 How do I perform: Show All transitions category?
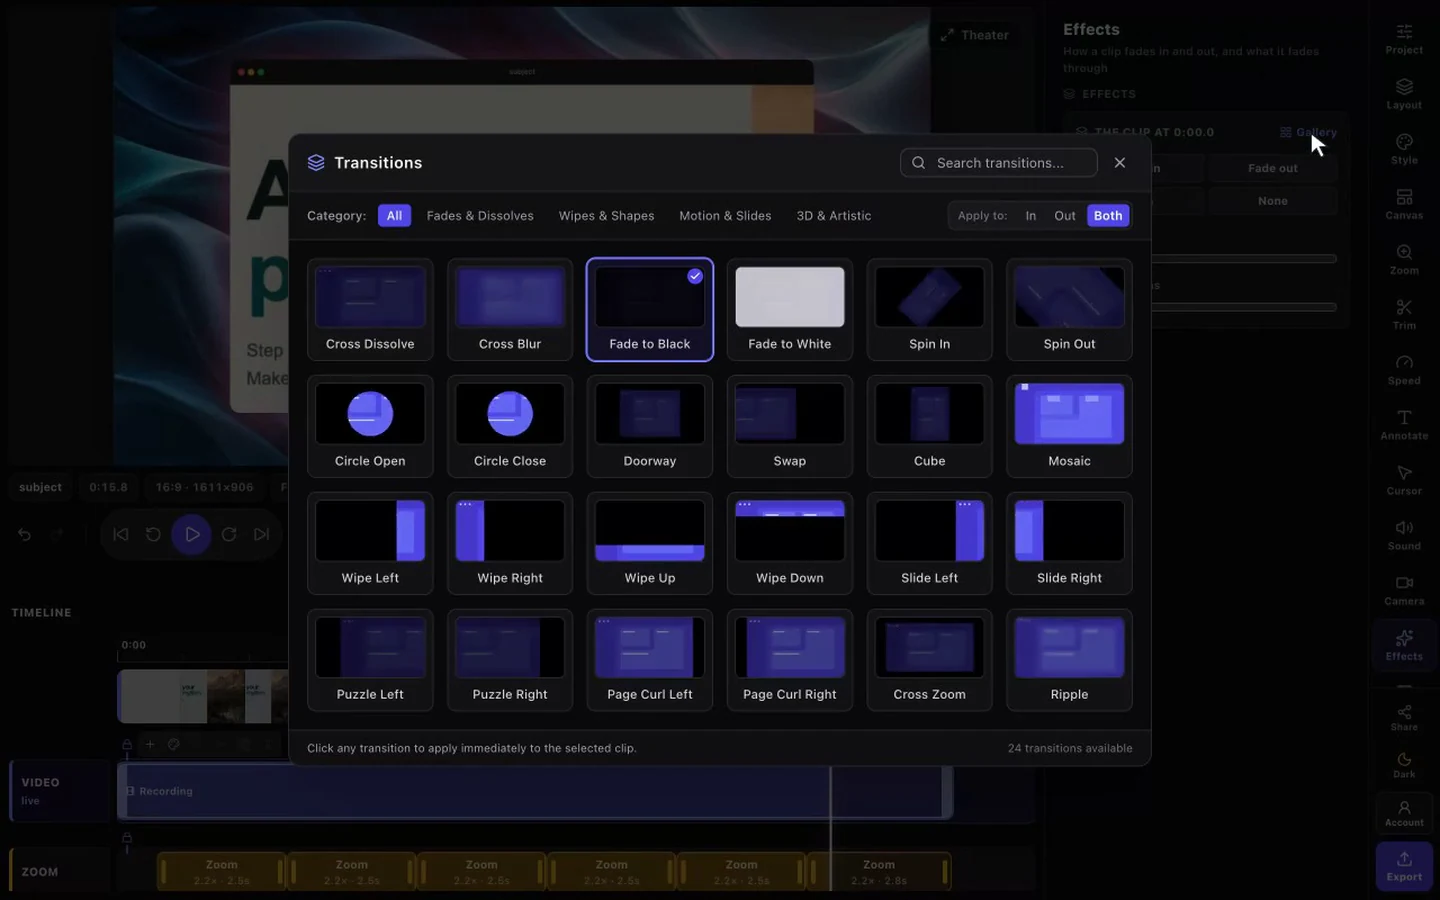pyautogui.click(x=394, y=215)
